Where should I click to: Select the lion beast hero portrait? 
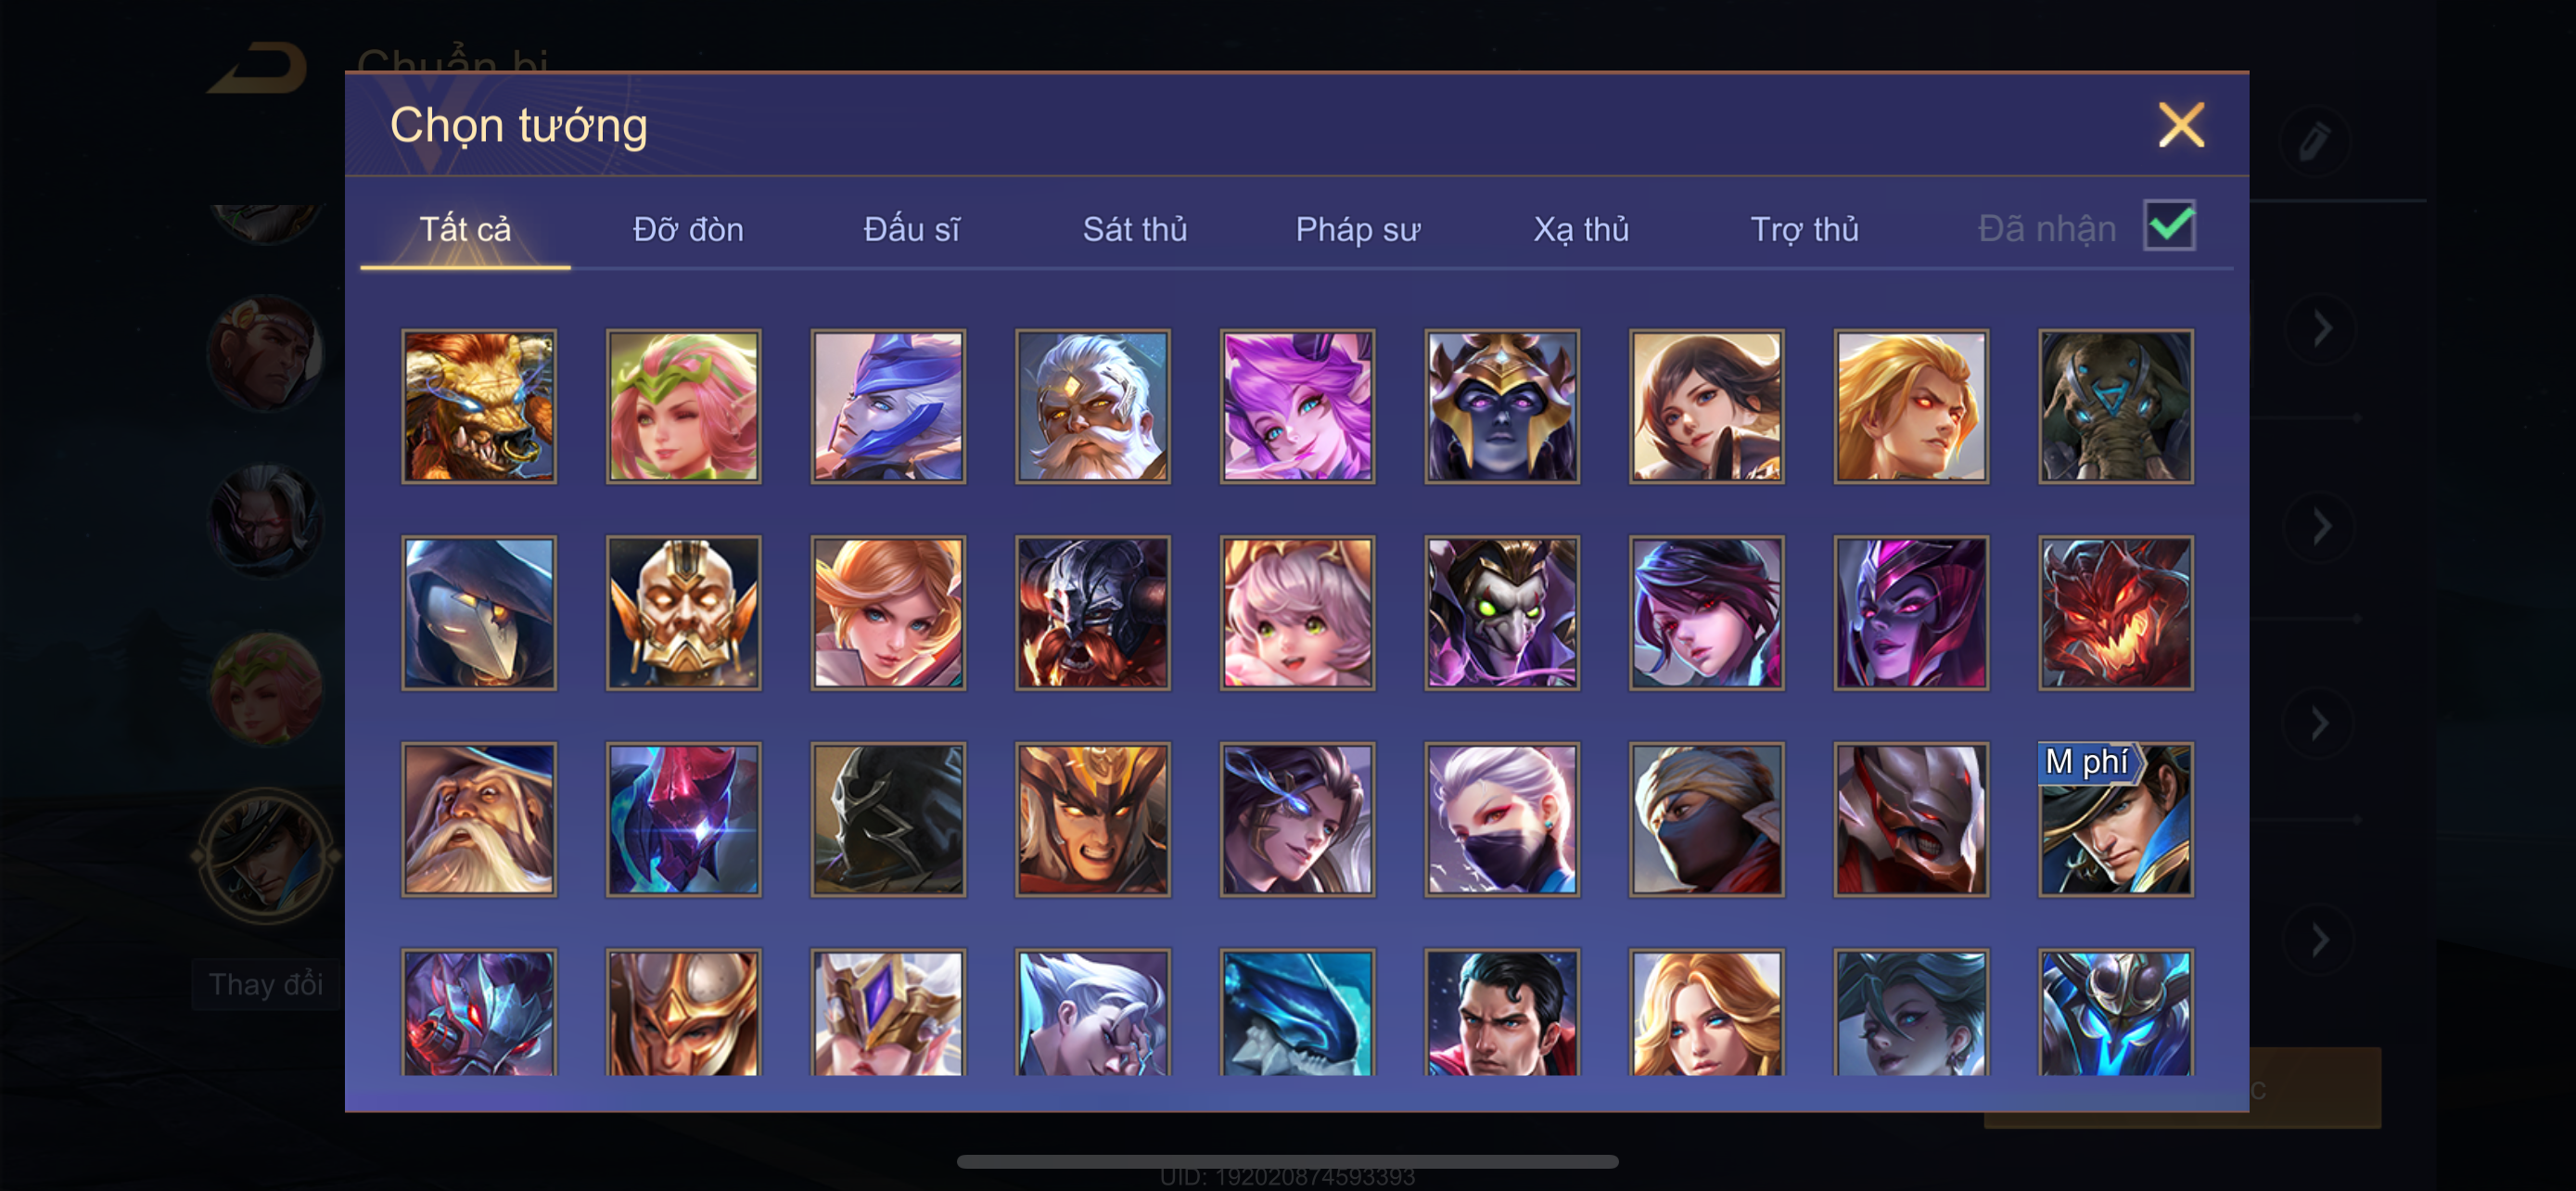[x=479, y=406]
